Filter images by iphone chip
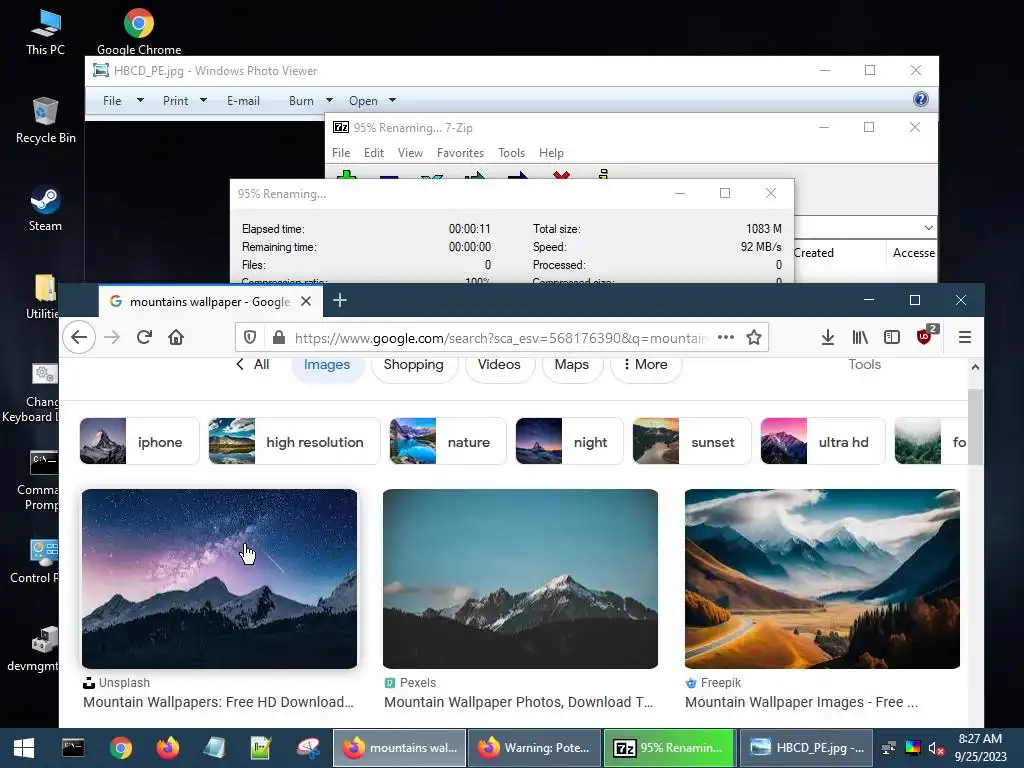 tap(139, 441)
